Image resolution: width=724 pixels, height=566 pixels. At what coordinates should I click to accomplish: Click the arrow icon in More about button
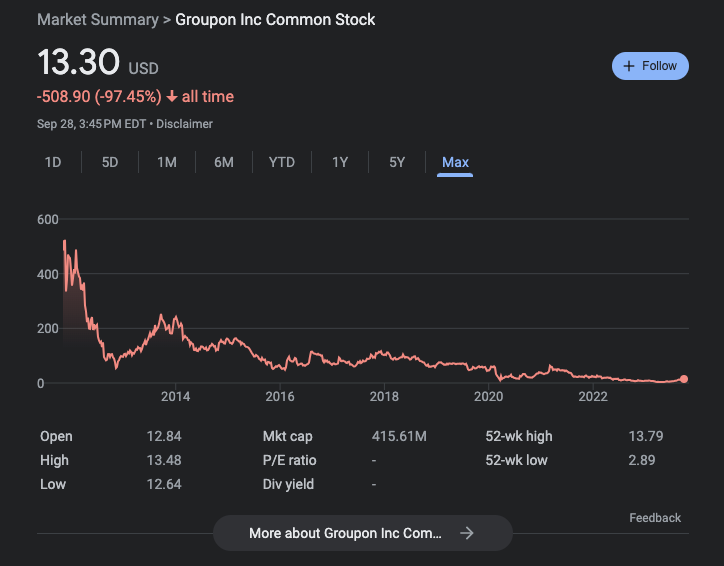click(467, 533)
